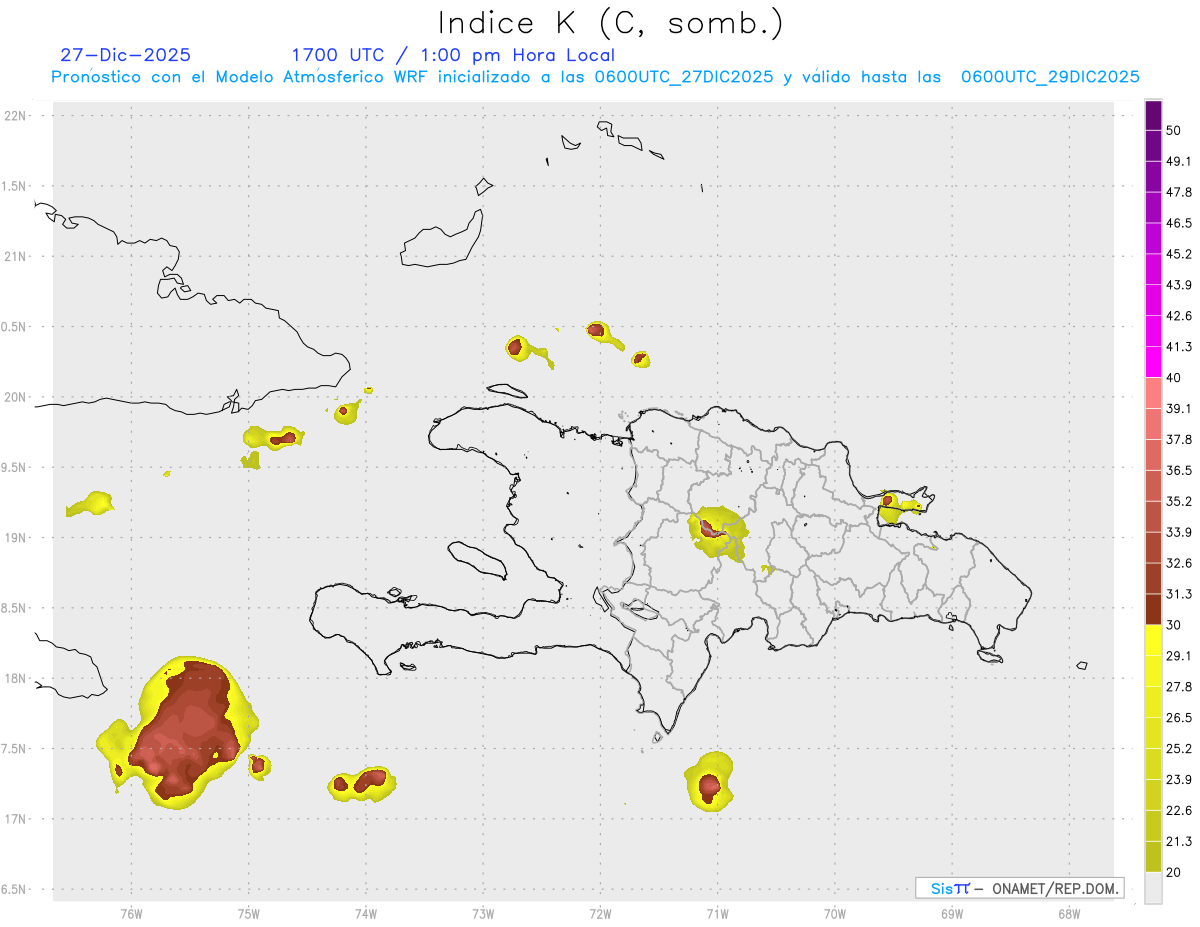Click the legend value '41.3'
The width and height of the screenshot is (1200, 927).
coord(1179,347)
